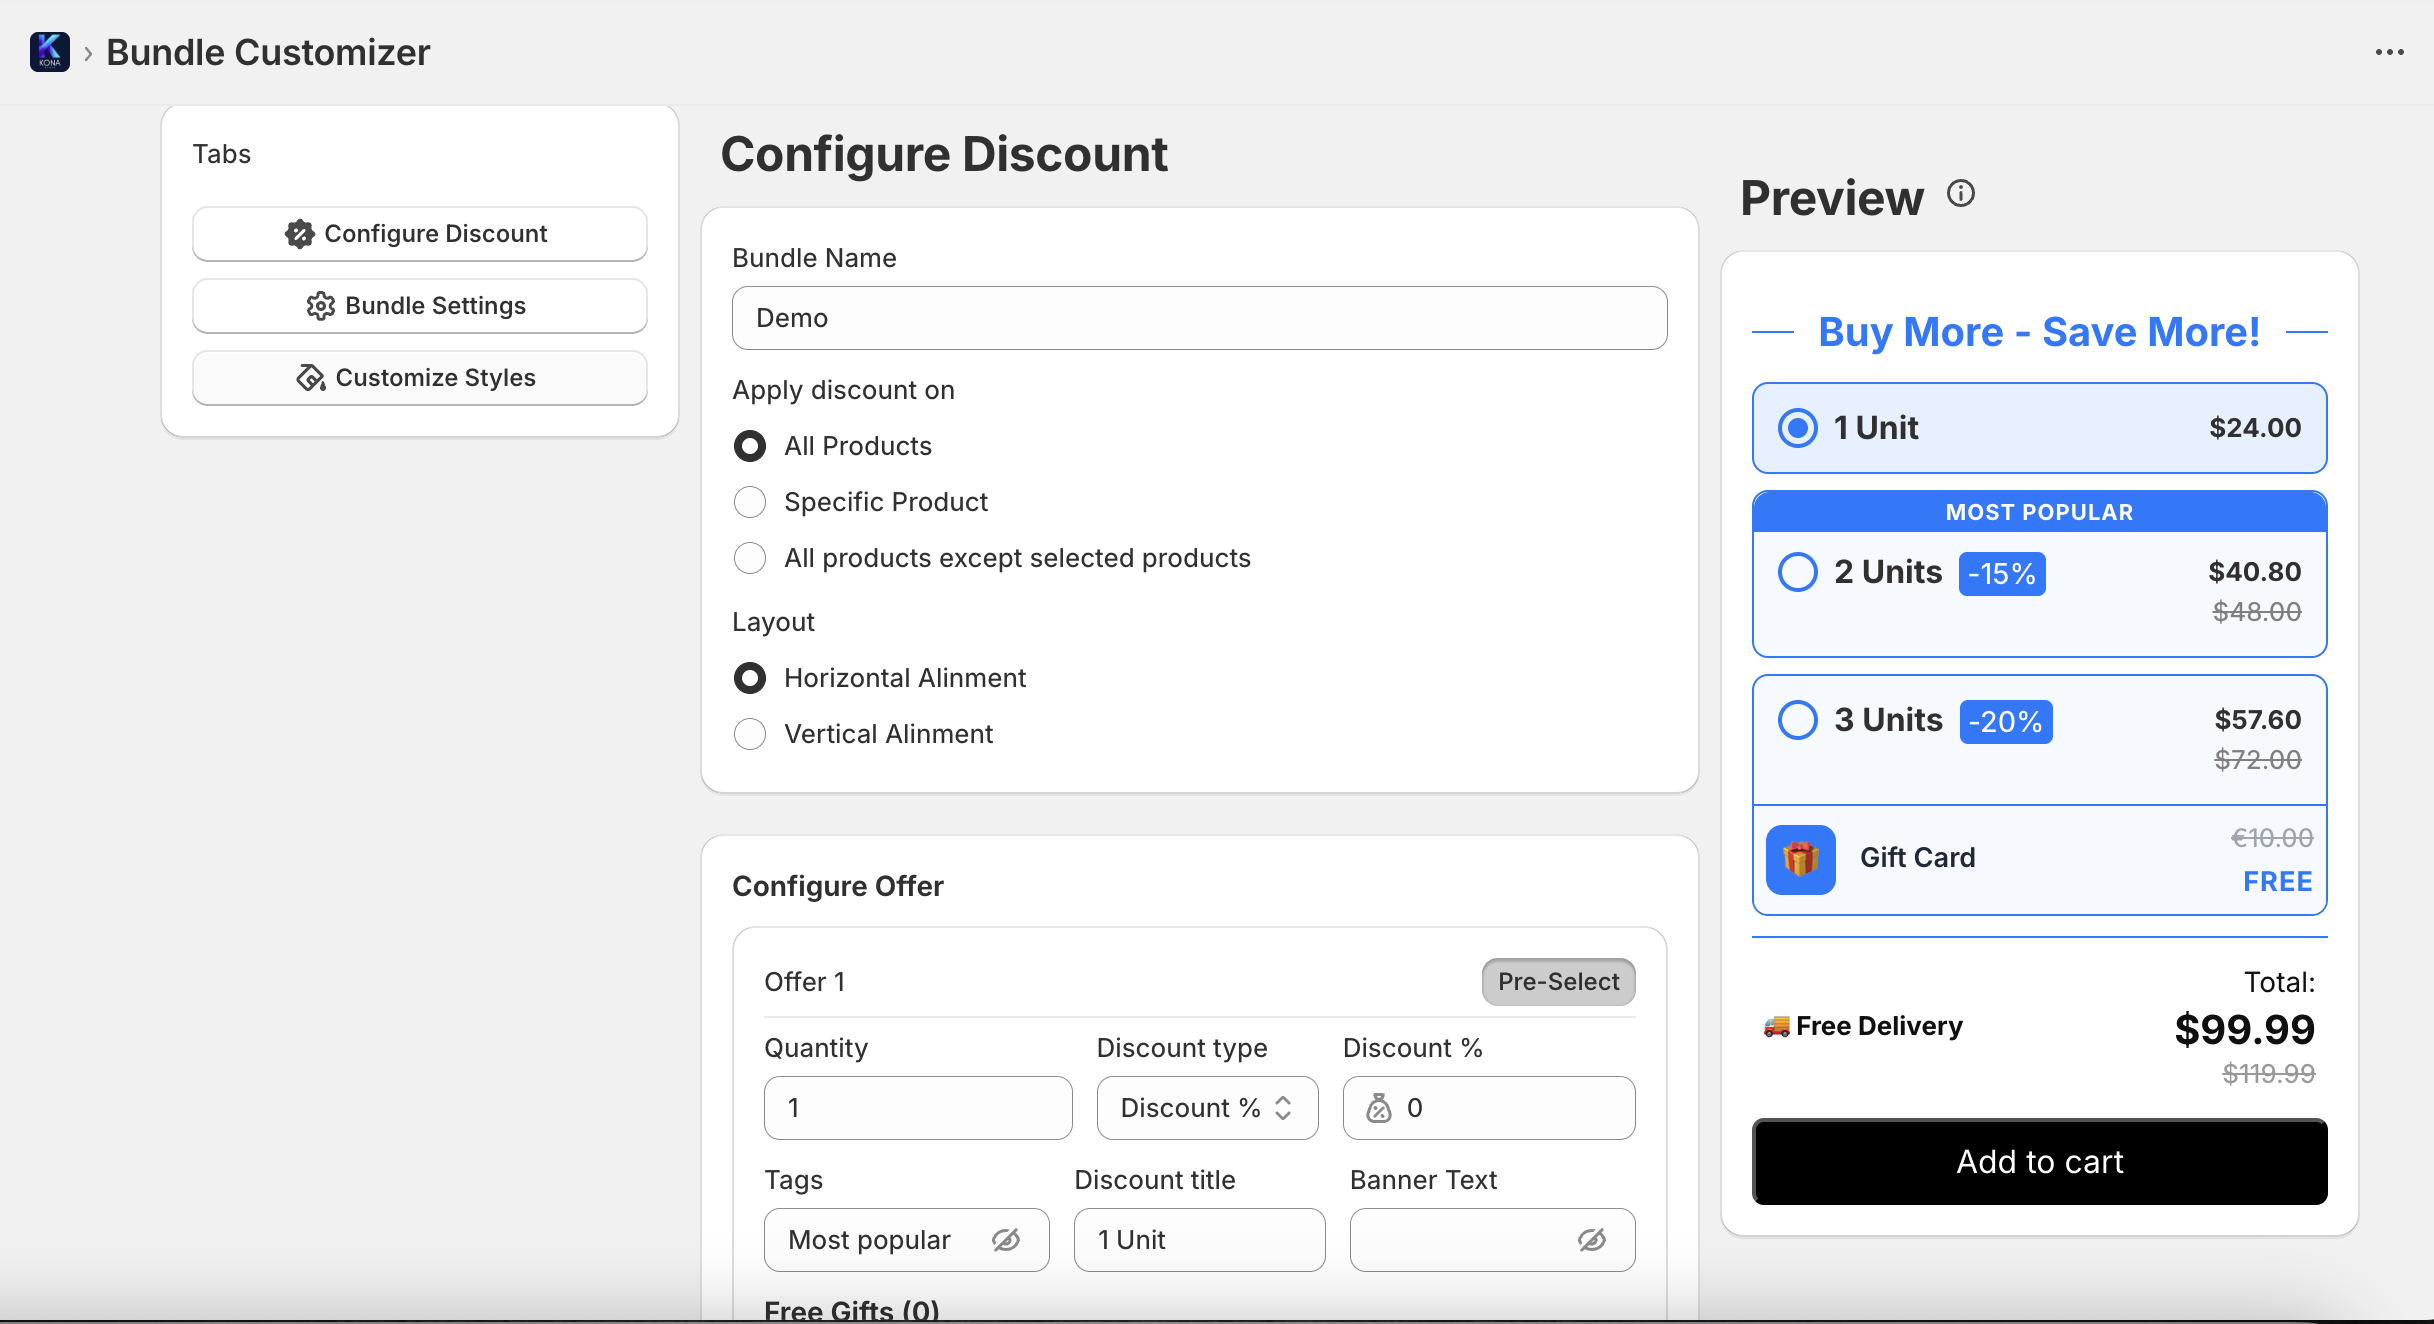Toggle visibility eye icon in Banner Text field
Screen dimensions: 2434x1324
tap(1591, 1240)
